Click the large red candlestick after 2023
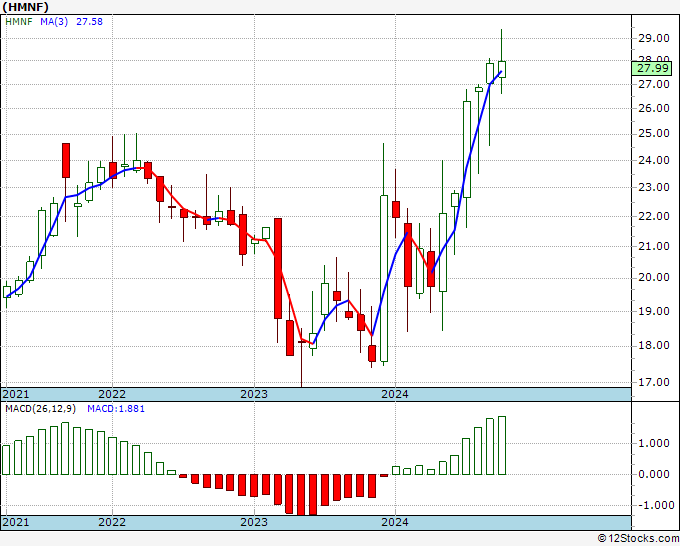The width and height of the screenshot is (680, 546). point(278,268)
